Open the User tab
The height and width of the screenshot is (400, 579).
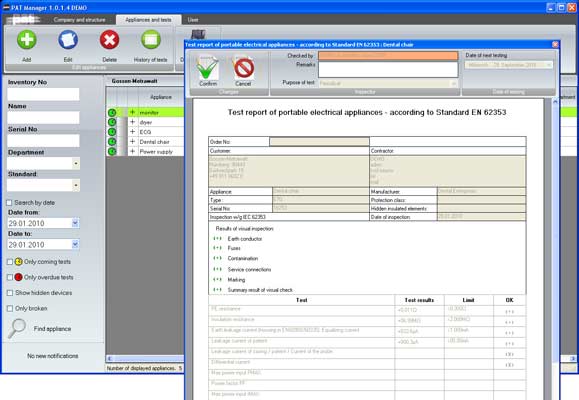[193, 20]
